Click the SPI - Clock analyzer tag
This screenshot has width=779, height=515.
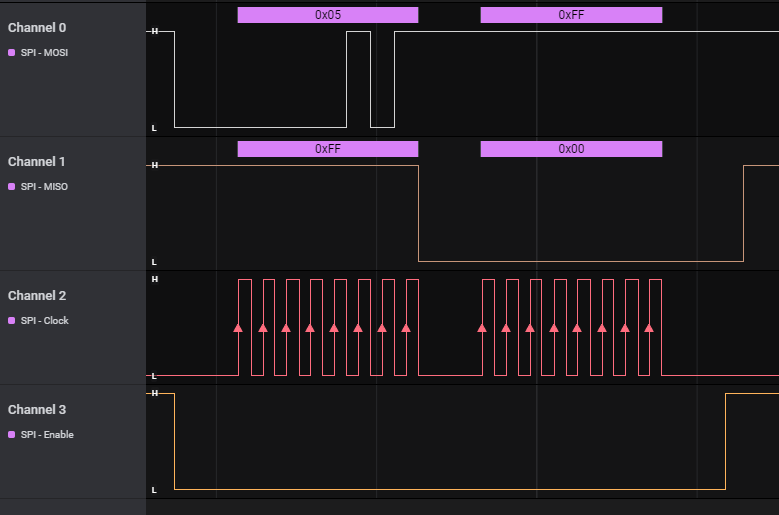point(45,321)
